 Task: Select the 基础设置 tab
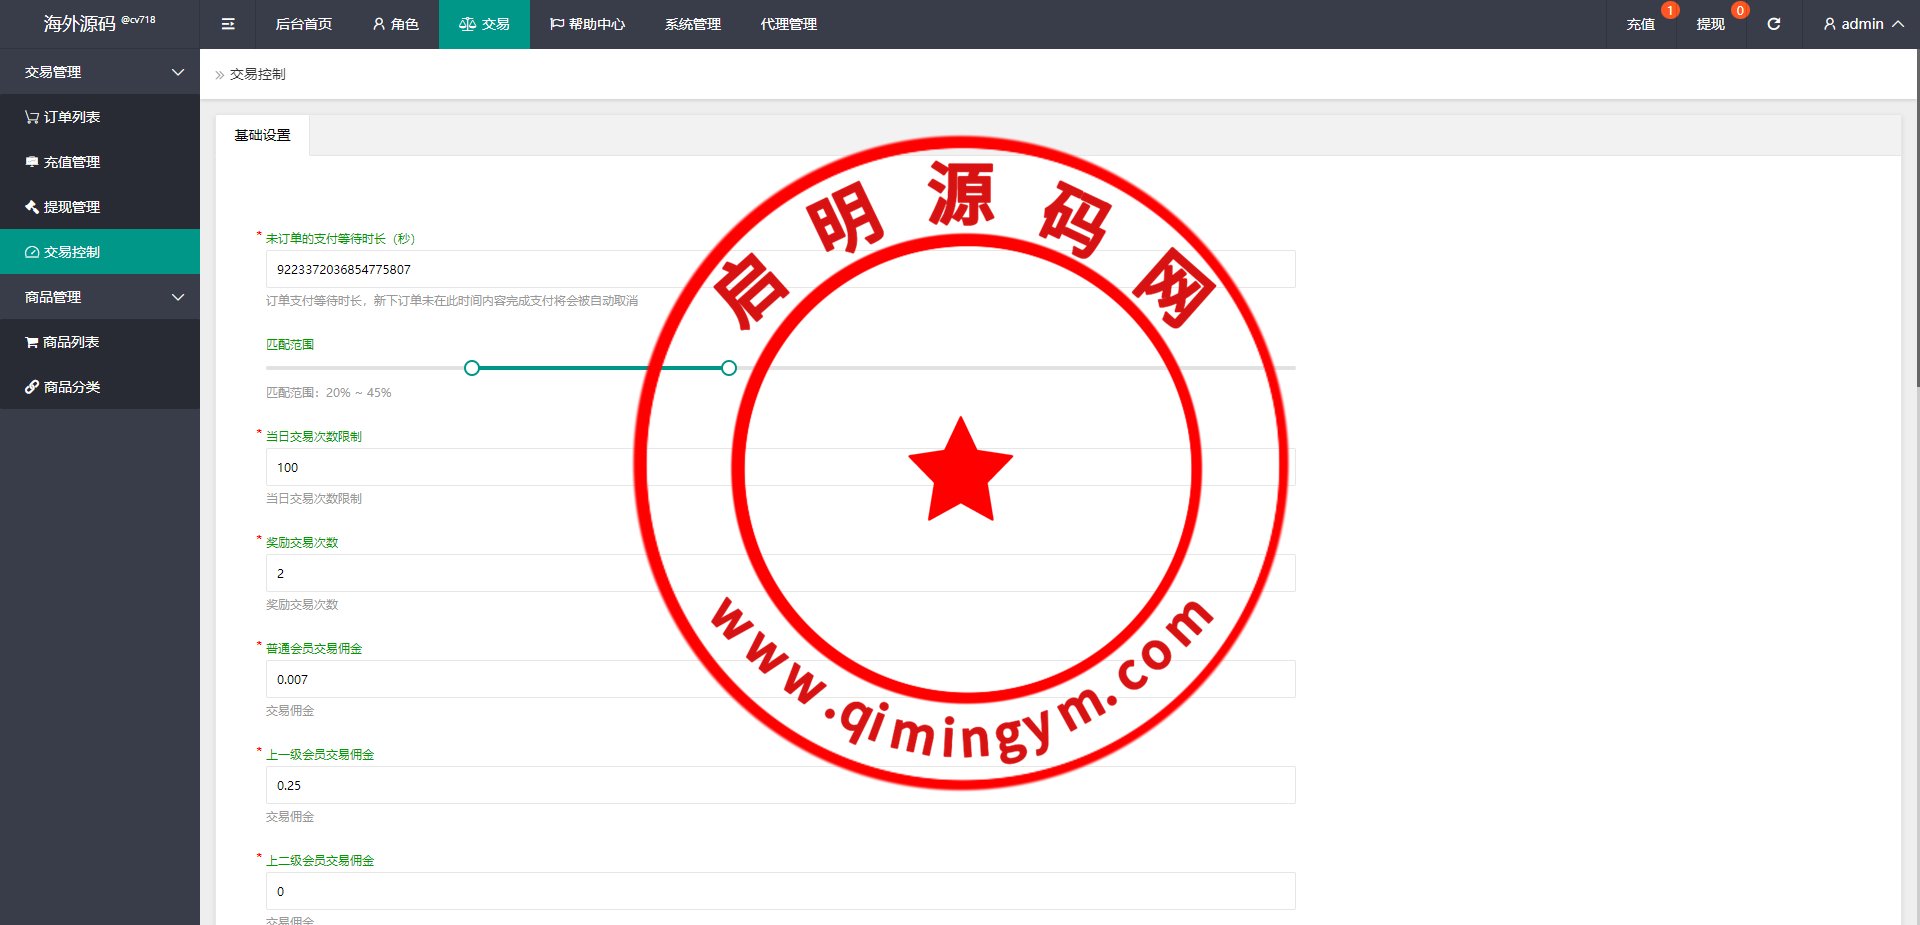pyautogui.click(x=262, y=135)
